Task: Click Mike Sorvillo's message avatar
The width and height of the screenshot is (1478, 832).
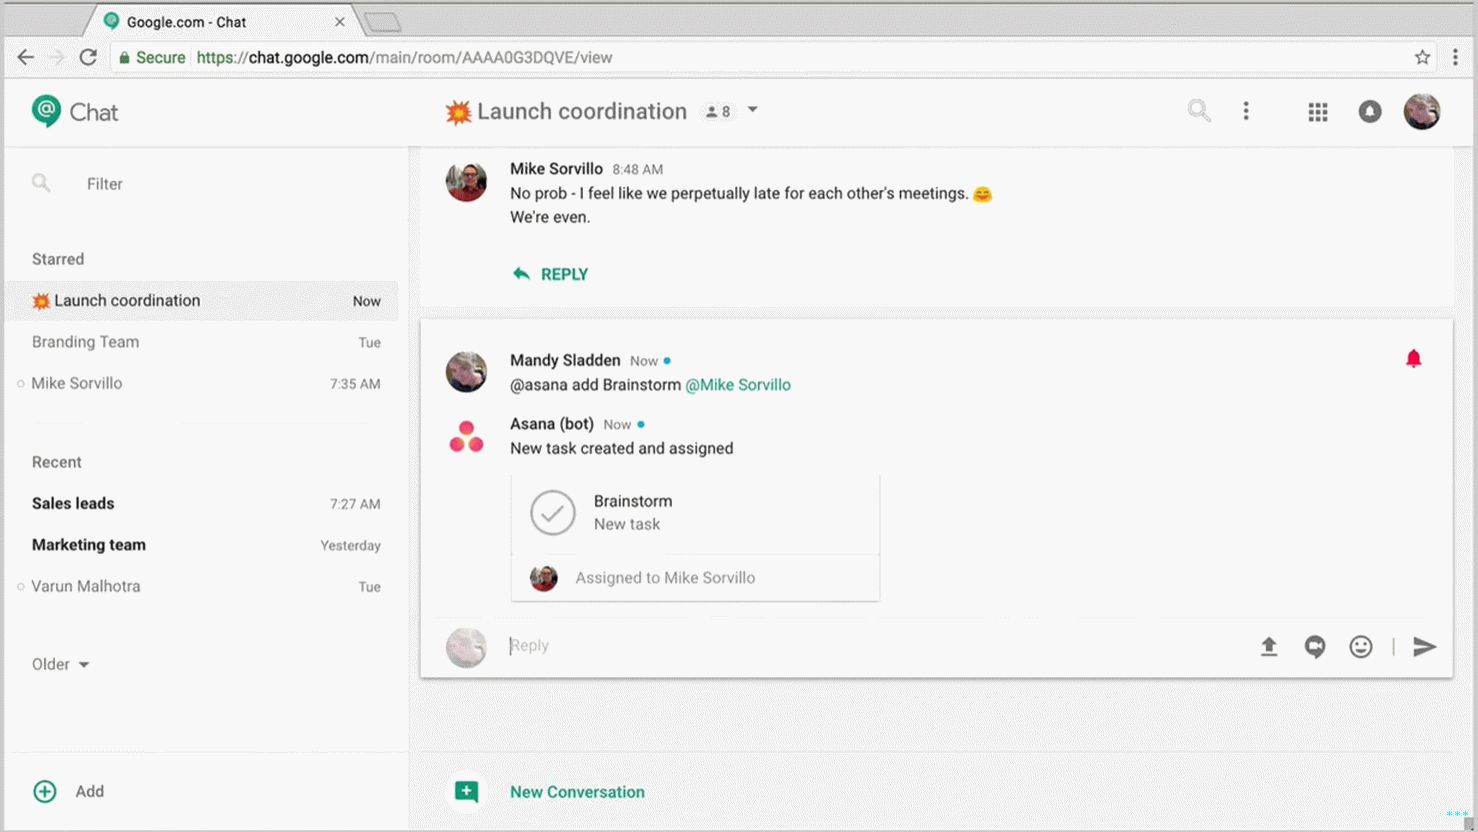Action: pos(466,182)
